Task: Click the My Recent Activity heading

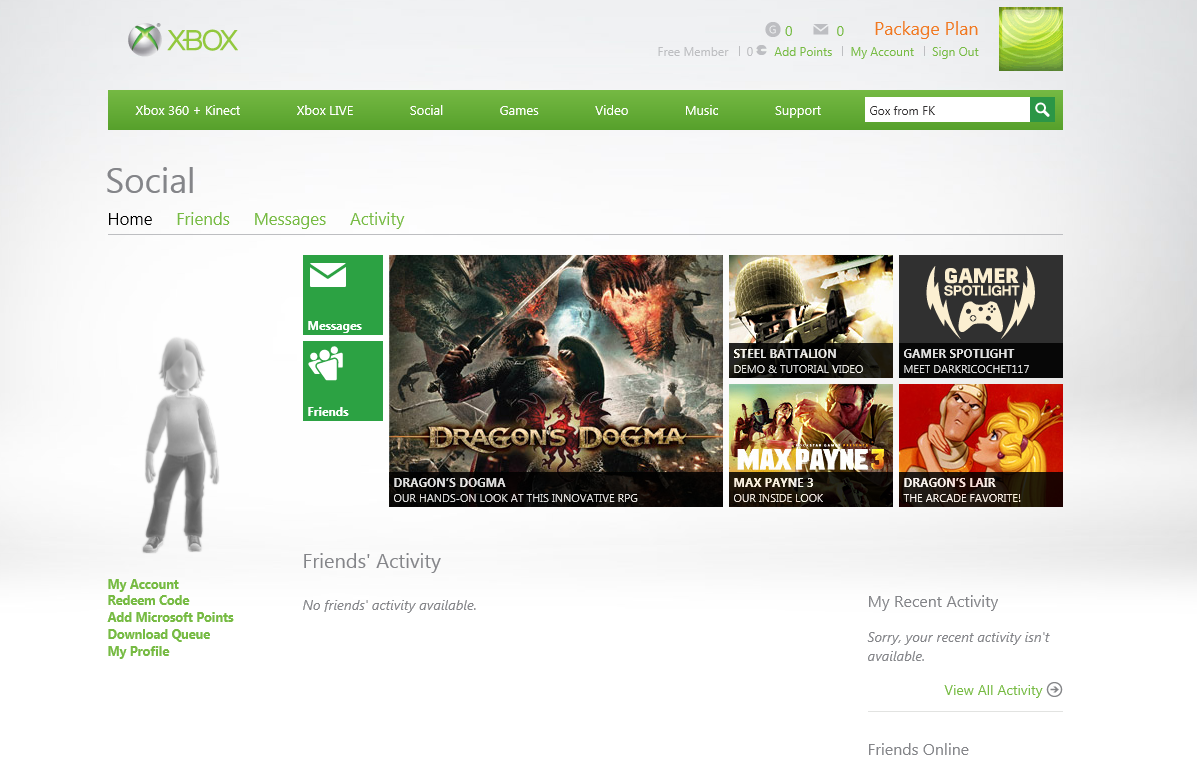Action: coord(933,602)
